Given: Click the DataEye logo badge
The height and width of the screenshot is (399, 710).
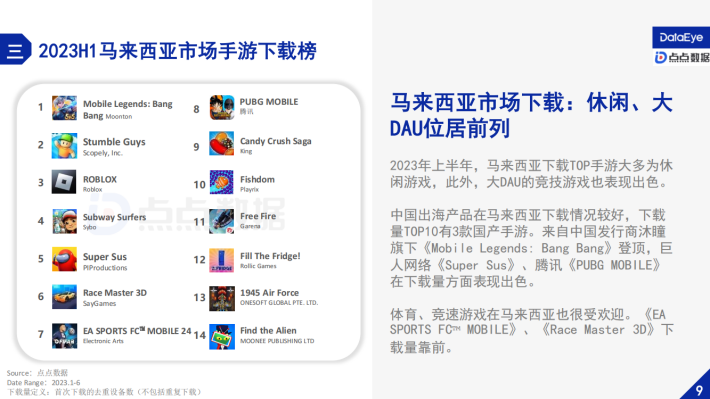Looking at the screenshot, I should tap(681, 38).
